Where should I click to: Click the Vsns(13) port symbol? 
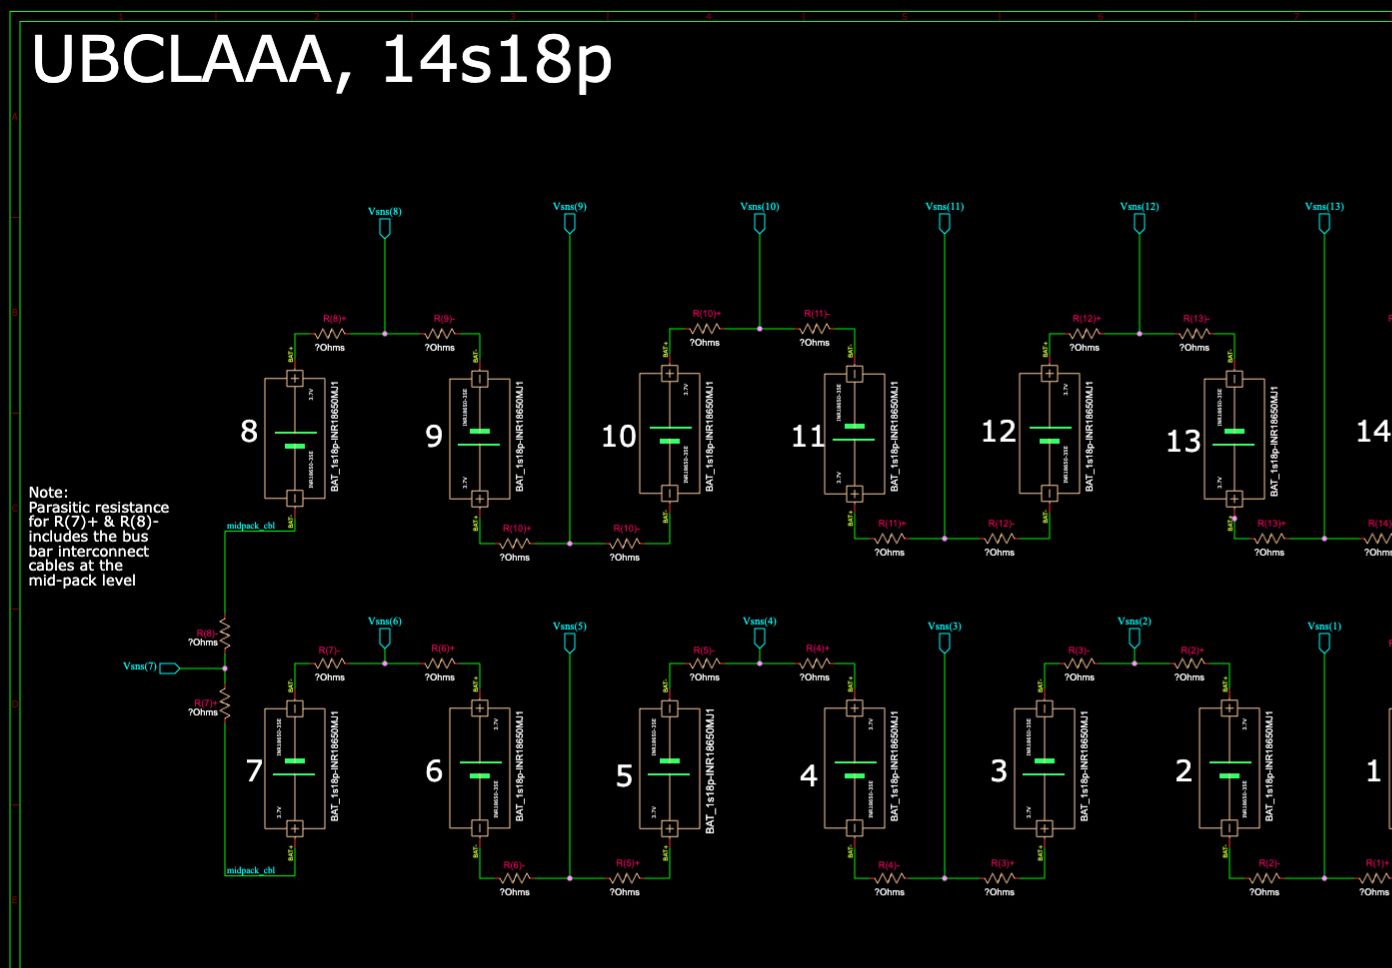[x=1324, y=224]
